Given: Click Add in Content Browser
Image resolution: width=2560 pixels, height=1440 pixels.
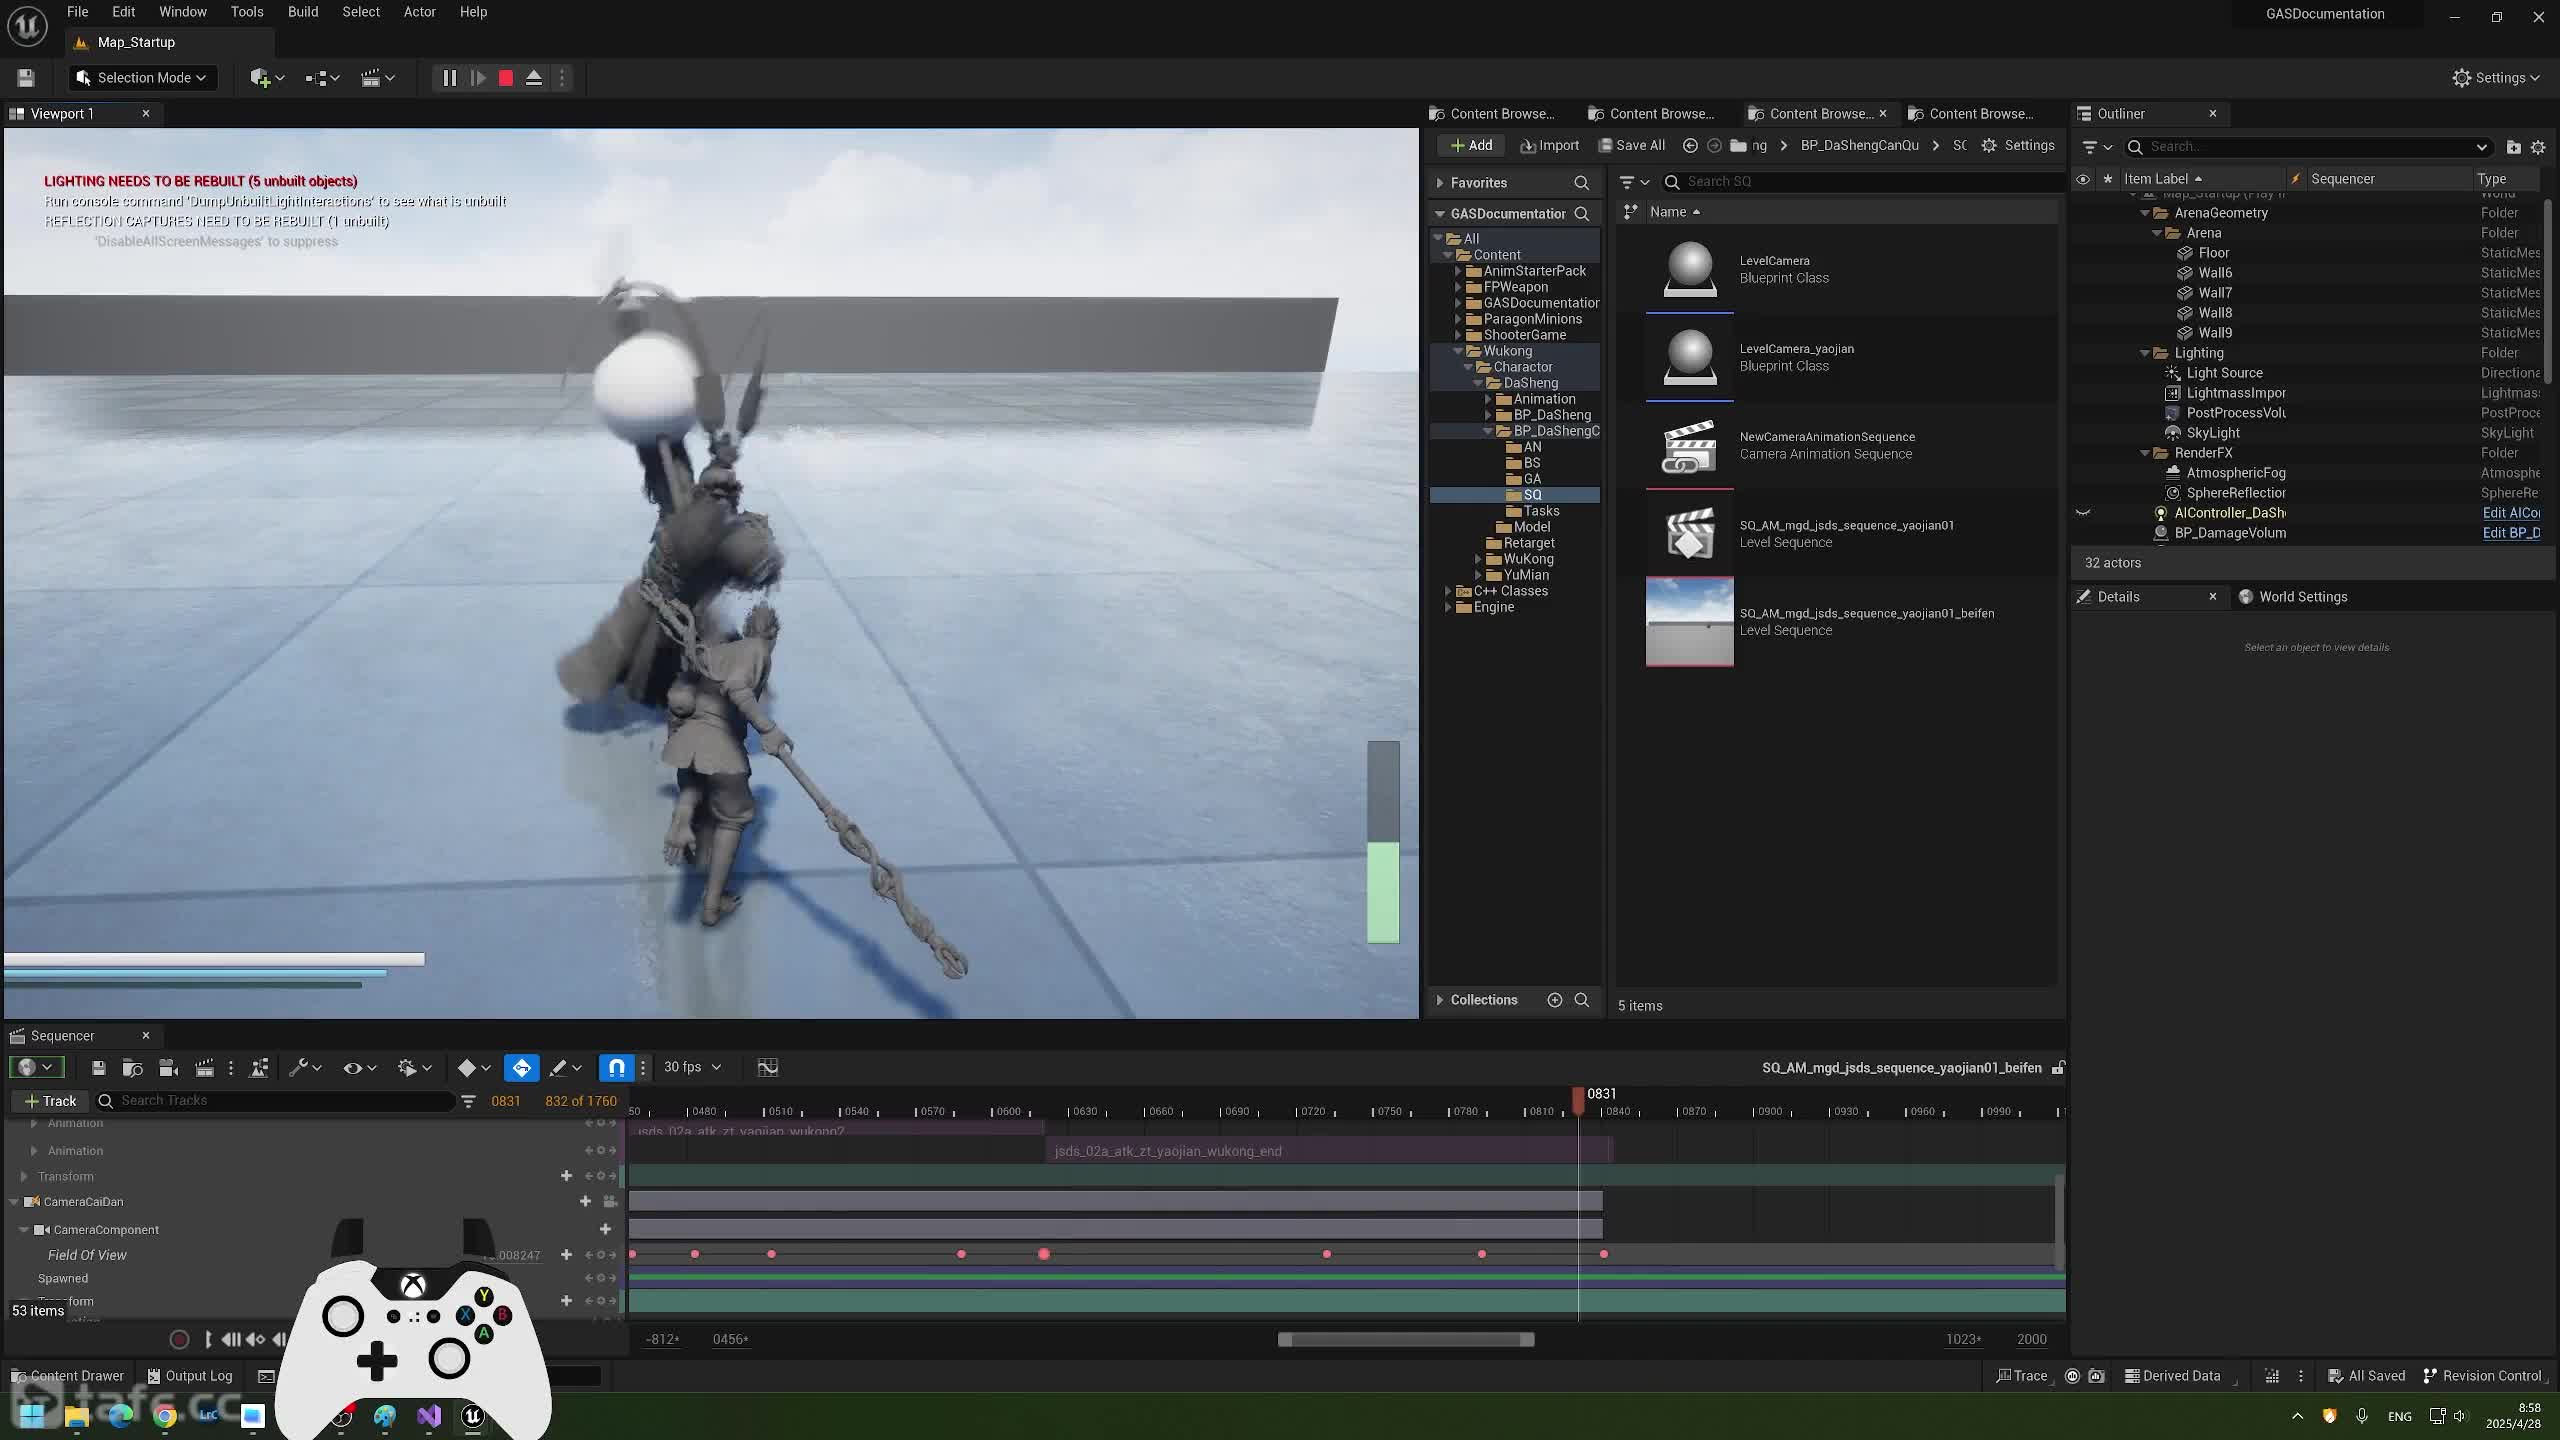Looking at the screenshot, I should click(1471, 146).
